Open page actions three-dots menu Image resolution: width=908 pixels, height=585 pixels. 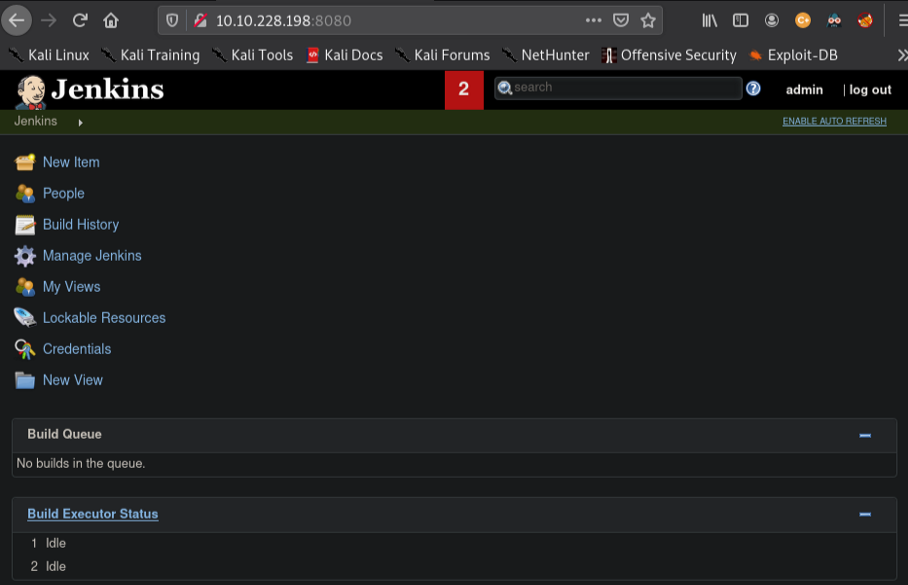(593, 20)
